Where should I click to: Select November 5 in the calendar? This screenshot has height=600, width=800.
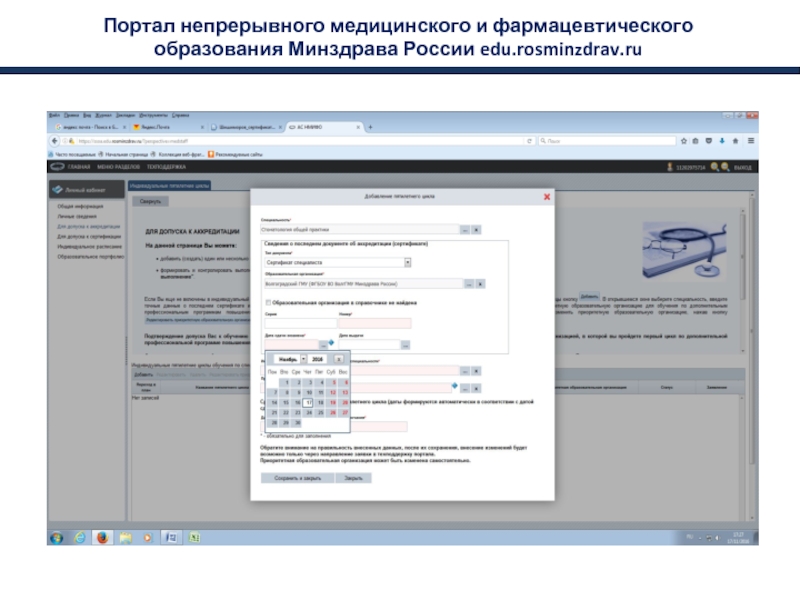point(333,382)
